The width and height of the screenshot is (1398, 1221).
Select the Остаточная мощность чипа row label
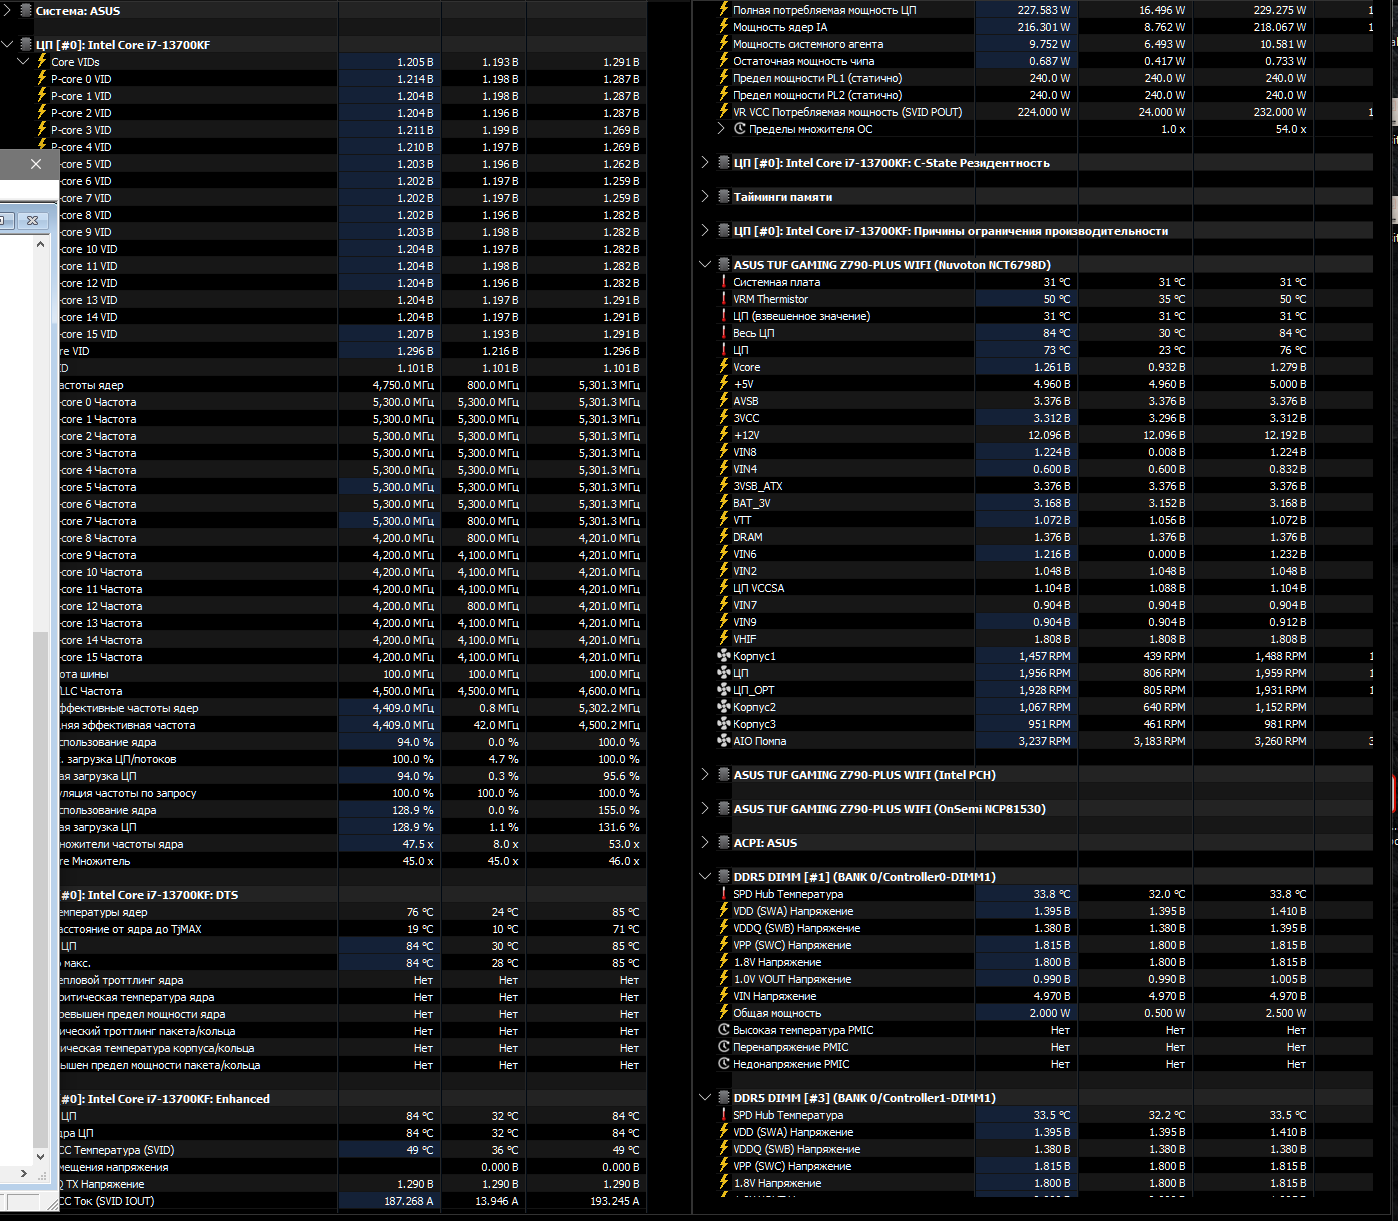pyautogui.click(x=803, y=61)
